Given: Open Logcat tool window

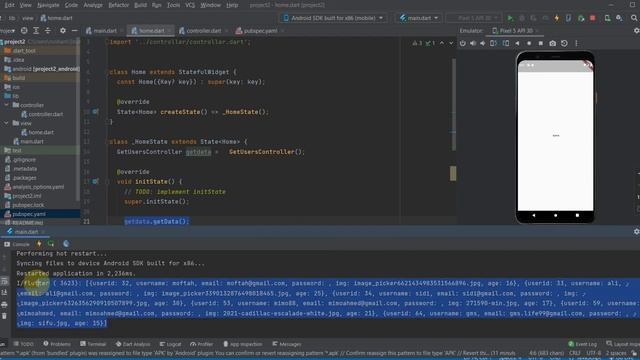Looking at the screenshot, I should (171, 344).
